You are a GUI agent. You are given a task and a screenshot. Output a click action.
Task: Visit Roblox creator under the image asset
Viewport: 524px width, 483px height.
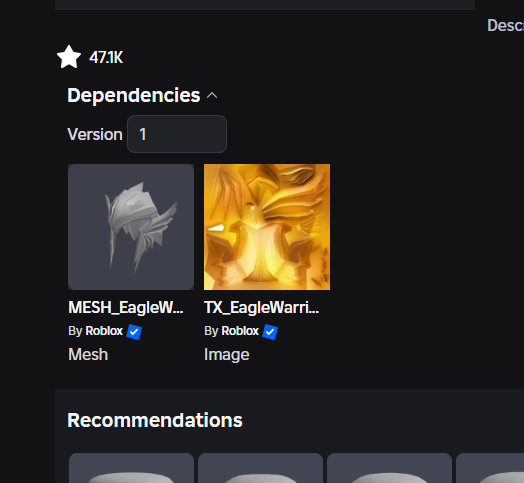(x=240, y=331)
